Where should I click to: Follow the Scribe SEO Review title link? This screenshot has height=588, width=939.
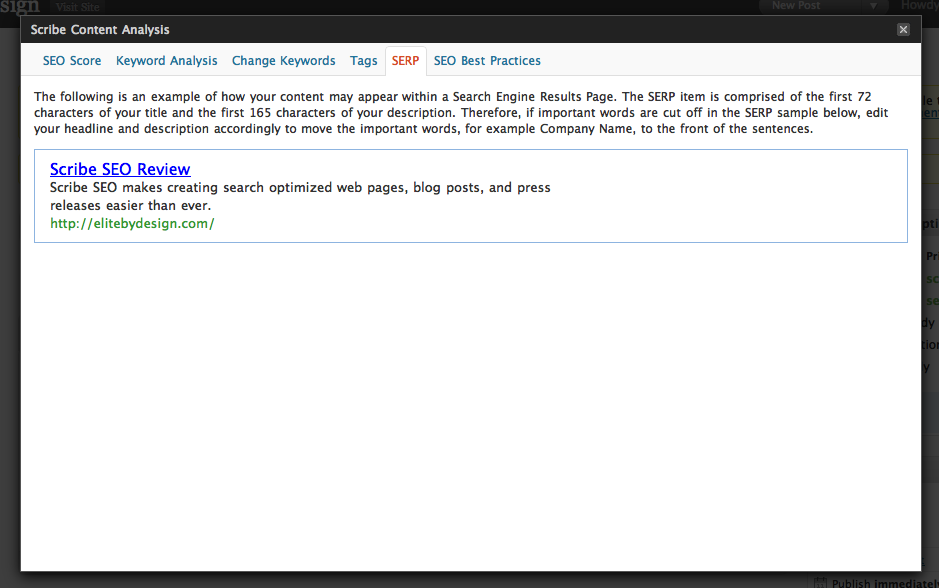(120, 169)
